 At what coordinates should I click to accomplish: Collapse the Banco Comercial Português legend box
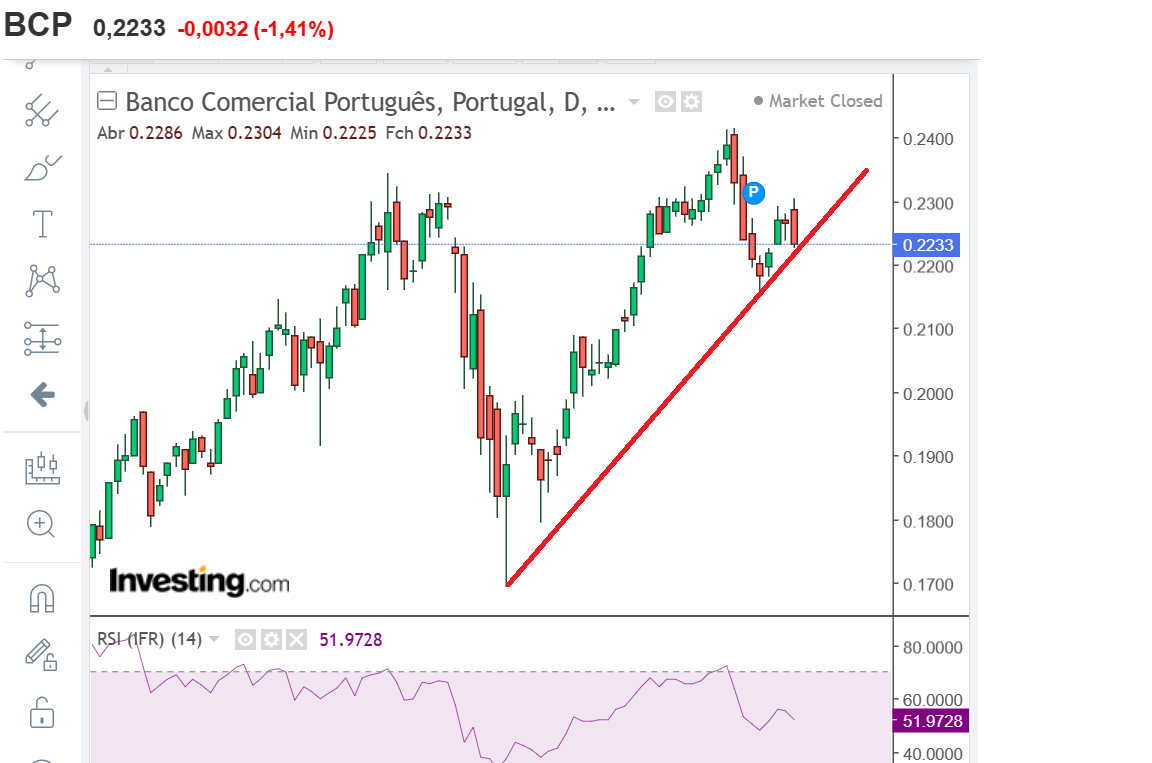[107, 101]
